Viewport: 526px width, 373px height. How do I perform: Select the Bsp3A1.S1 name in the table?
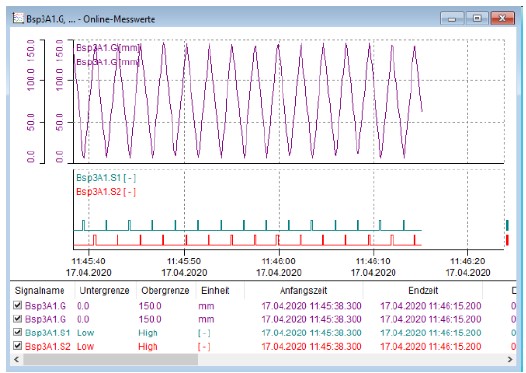[48, 333]
